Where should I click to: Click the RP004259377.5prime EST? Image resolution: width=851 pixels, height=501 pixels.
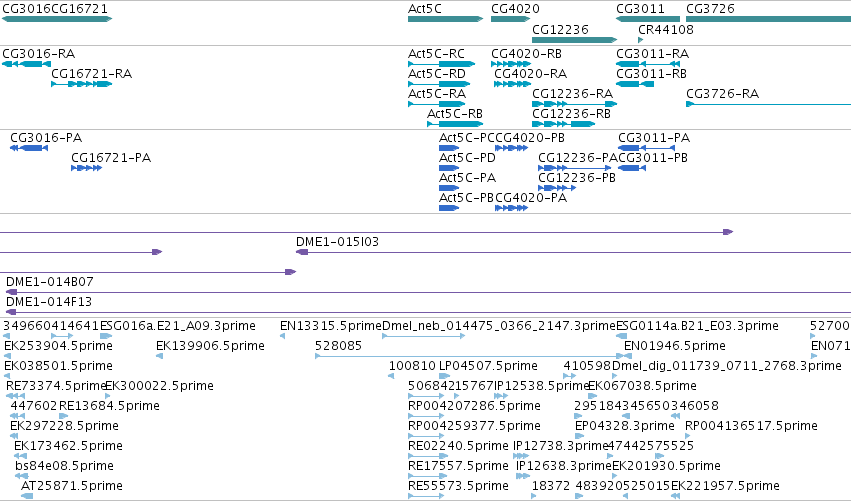click(426, 436)
